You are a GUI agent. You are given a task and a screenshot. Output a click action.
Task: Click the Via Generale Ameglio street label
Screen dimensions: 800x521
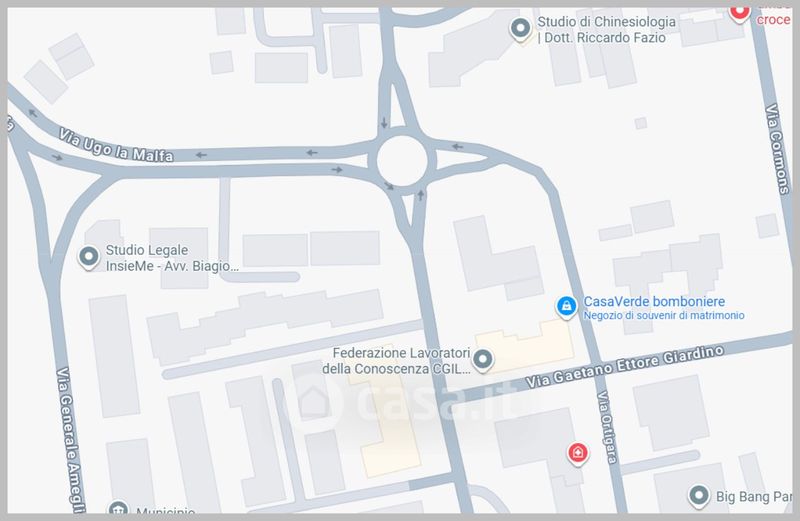coord(70,439)
